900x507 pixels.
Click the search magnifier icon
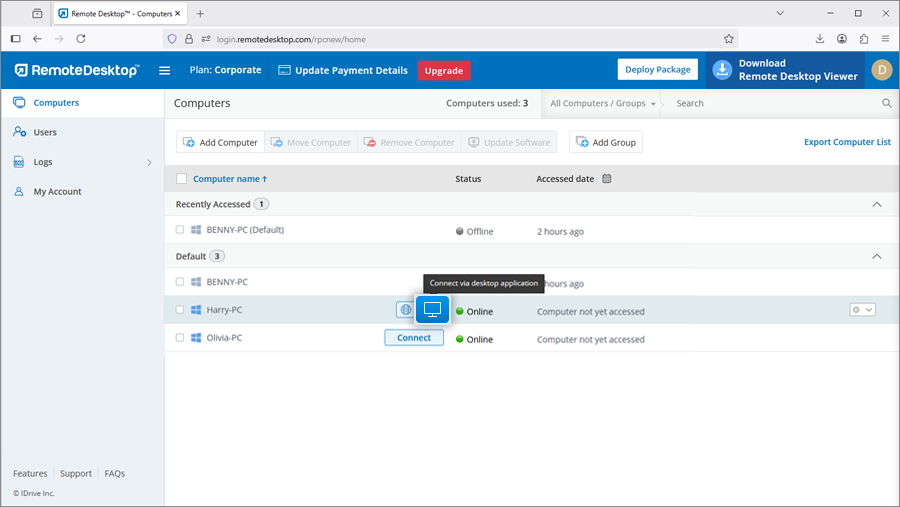tap(886, 103)
